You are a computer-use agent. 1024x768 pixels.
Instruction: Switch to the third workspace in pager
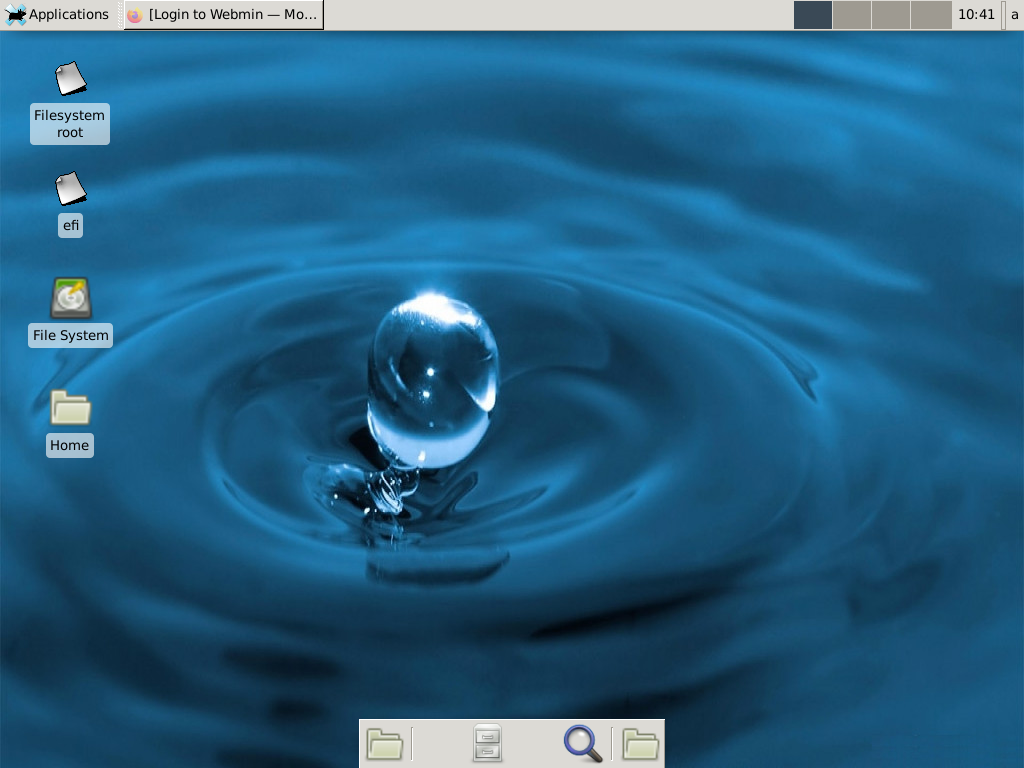pyautogui.click(x=891, y=15)
